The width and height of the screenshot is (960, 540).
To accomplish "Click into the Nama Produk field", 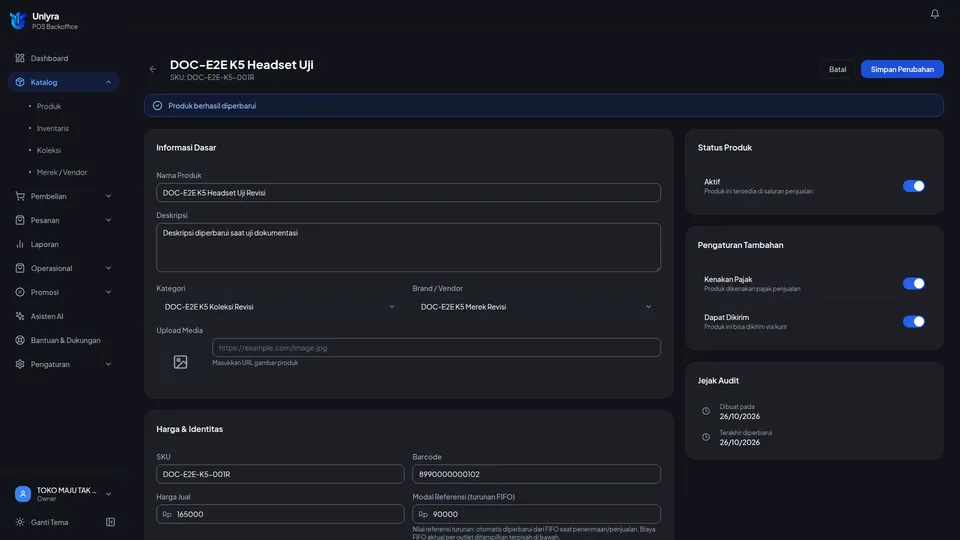I will coord(408,192).
